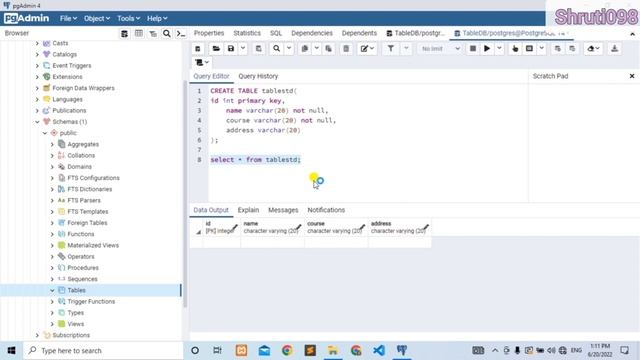Screen dimensions: 640x360
Task: Click the course column header
Action: click(336, 227)
